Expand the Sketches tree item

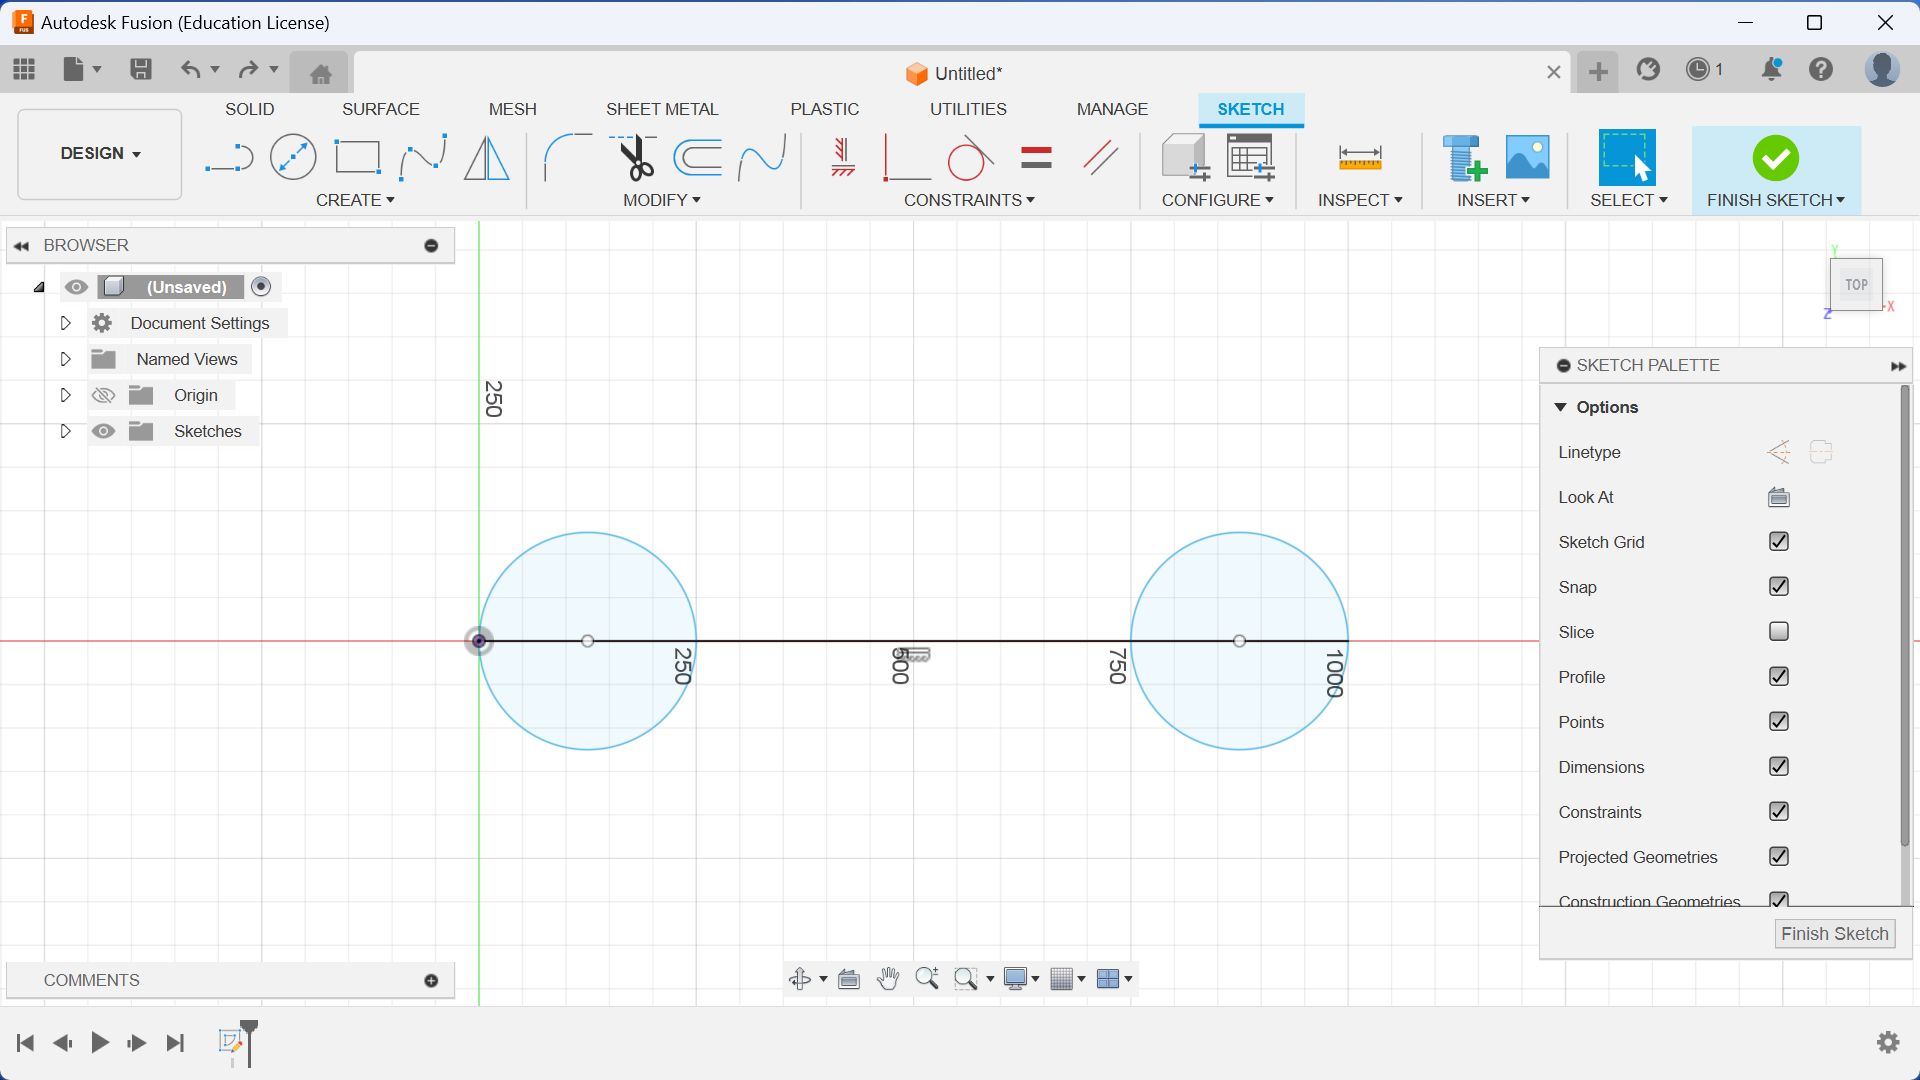pyautogui.click(x=66, y=431)
